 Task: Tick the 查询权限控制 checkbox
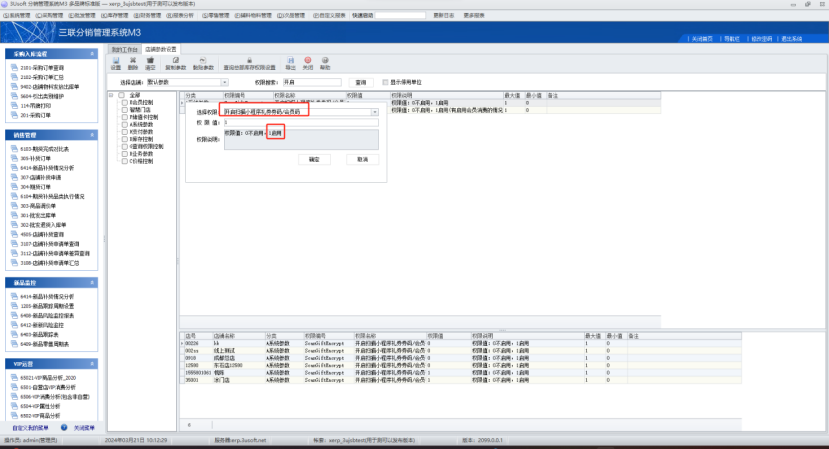pos(125,146)
